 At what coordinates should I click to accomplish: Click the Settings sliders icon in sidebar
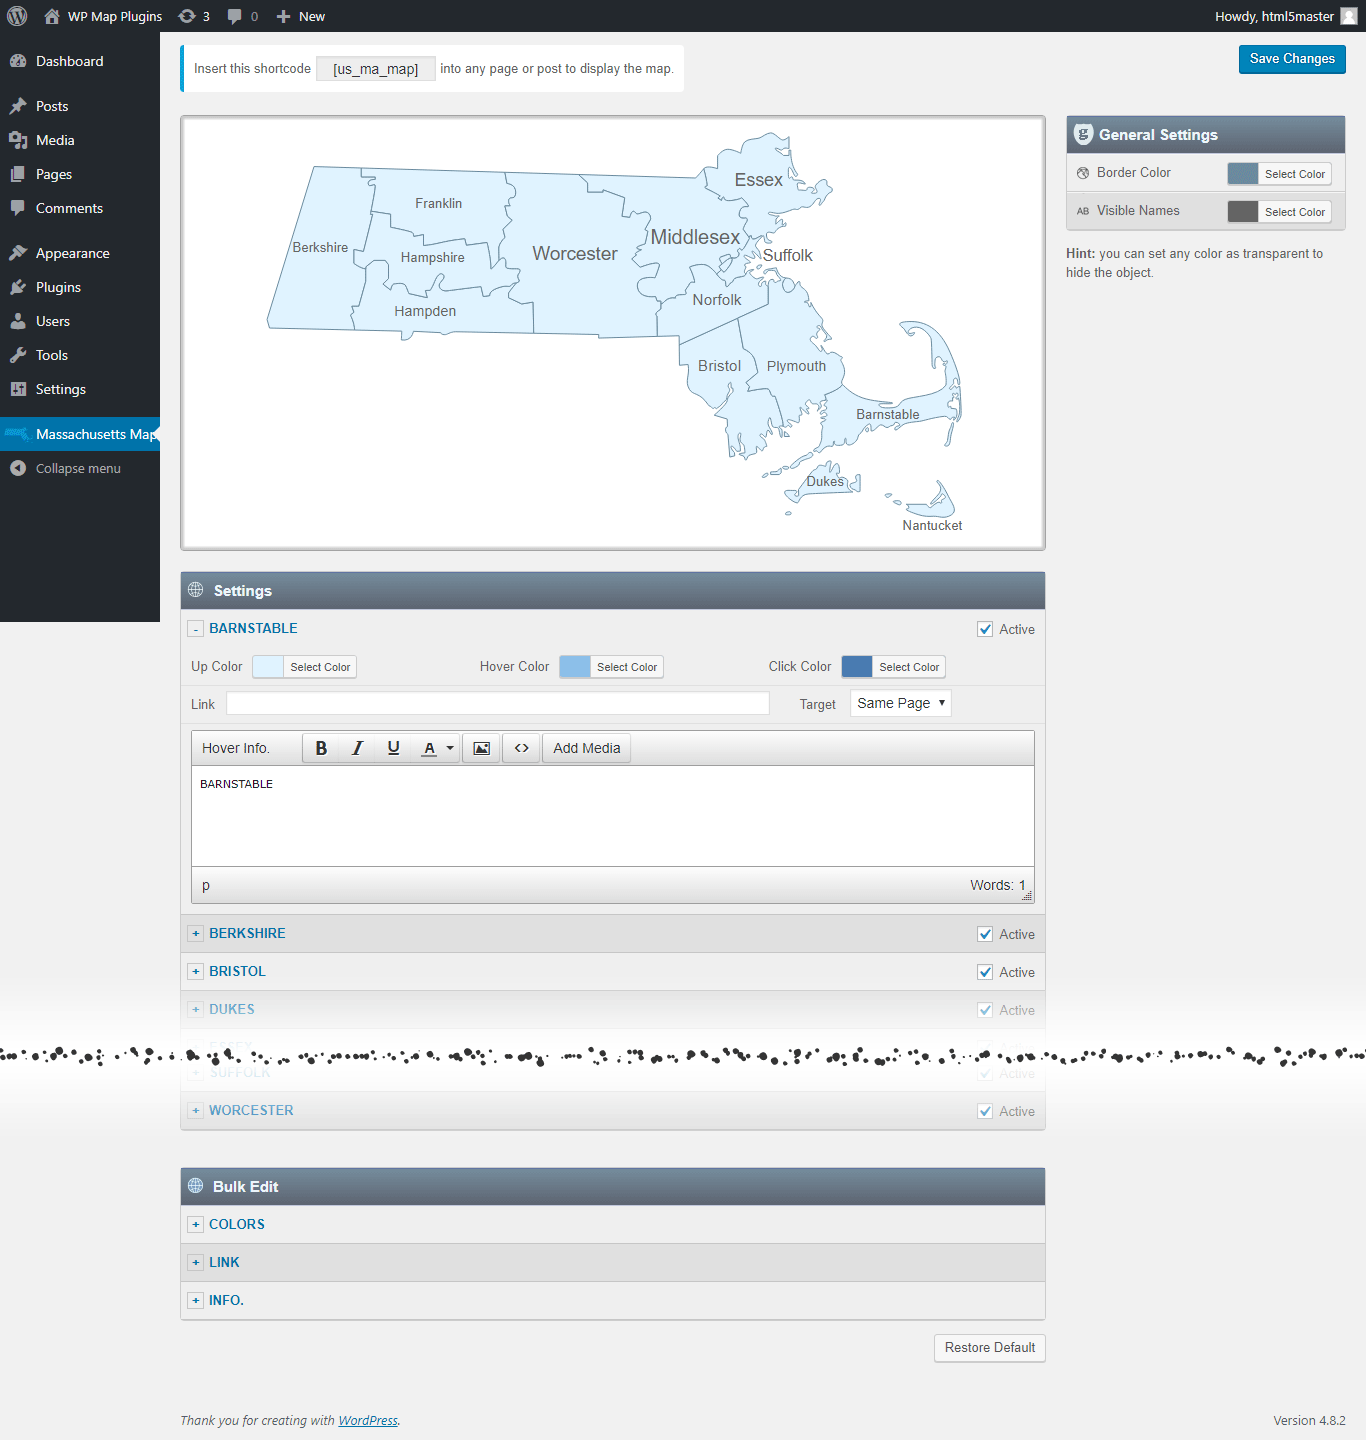tap(18, 389)
